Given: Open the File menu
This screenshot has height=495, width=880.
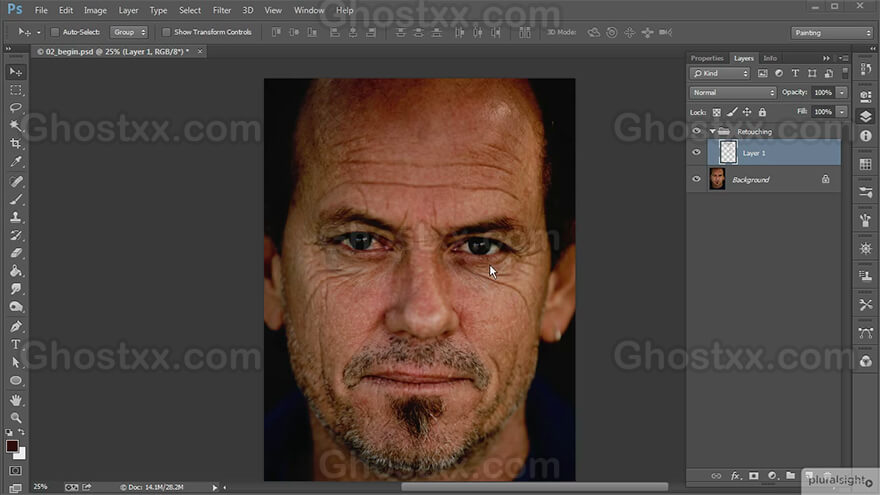Looking at the screenshot, I should pyautogui.click(x=41, y=10).
